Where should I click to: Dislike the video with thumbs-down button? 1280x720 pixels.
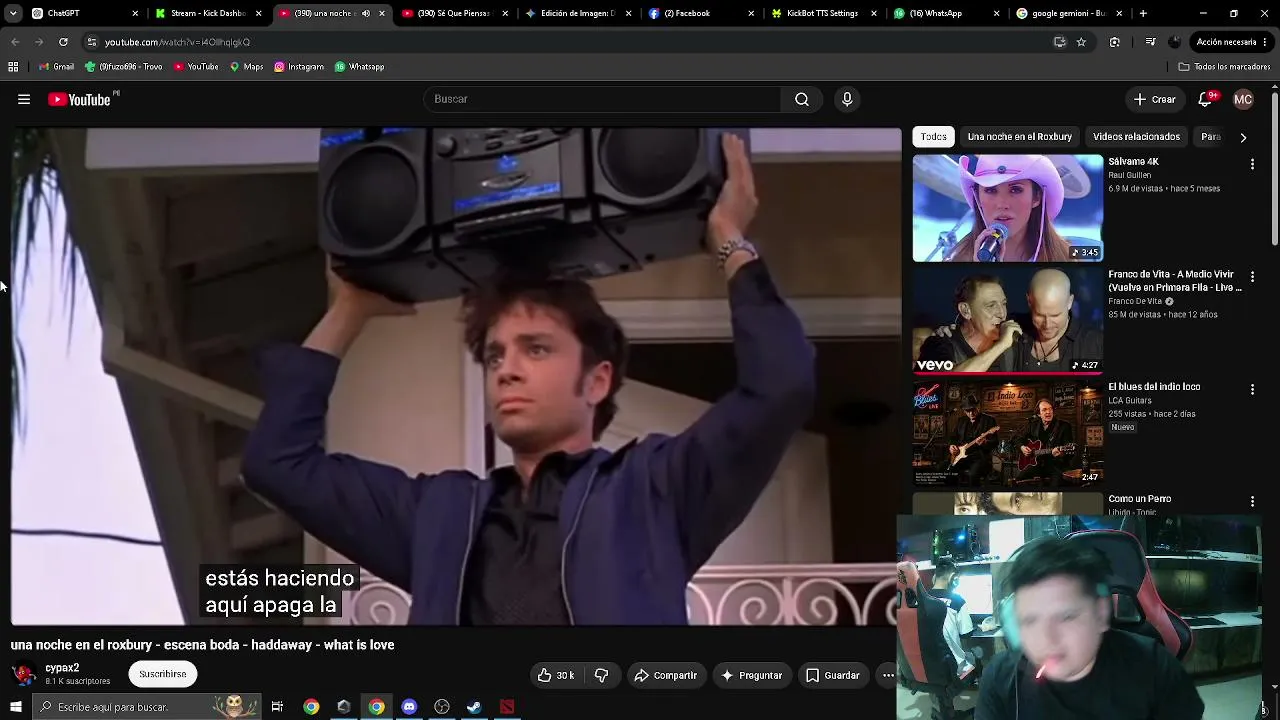601,675
